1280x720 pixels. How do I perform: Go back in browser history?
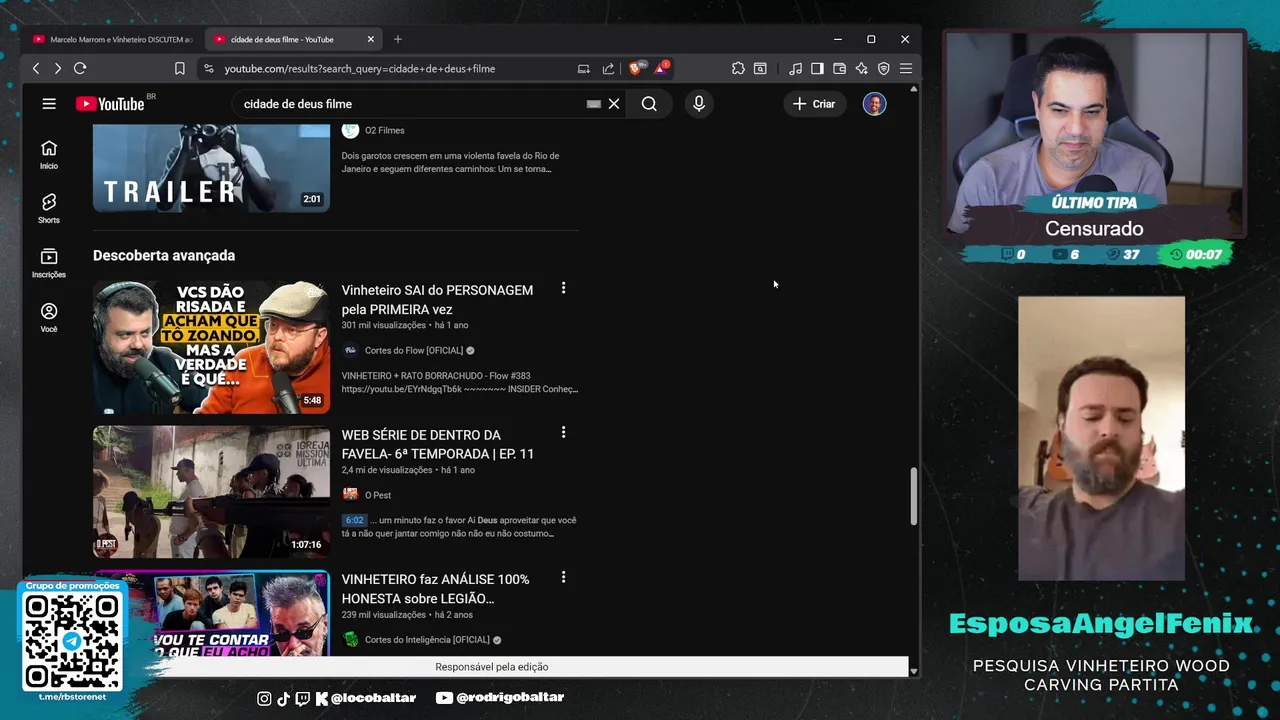pyautogui.click(x=36, y=68)
